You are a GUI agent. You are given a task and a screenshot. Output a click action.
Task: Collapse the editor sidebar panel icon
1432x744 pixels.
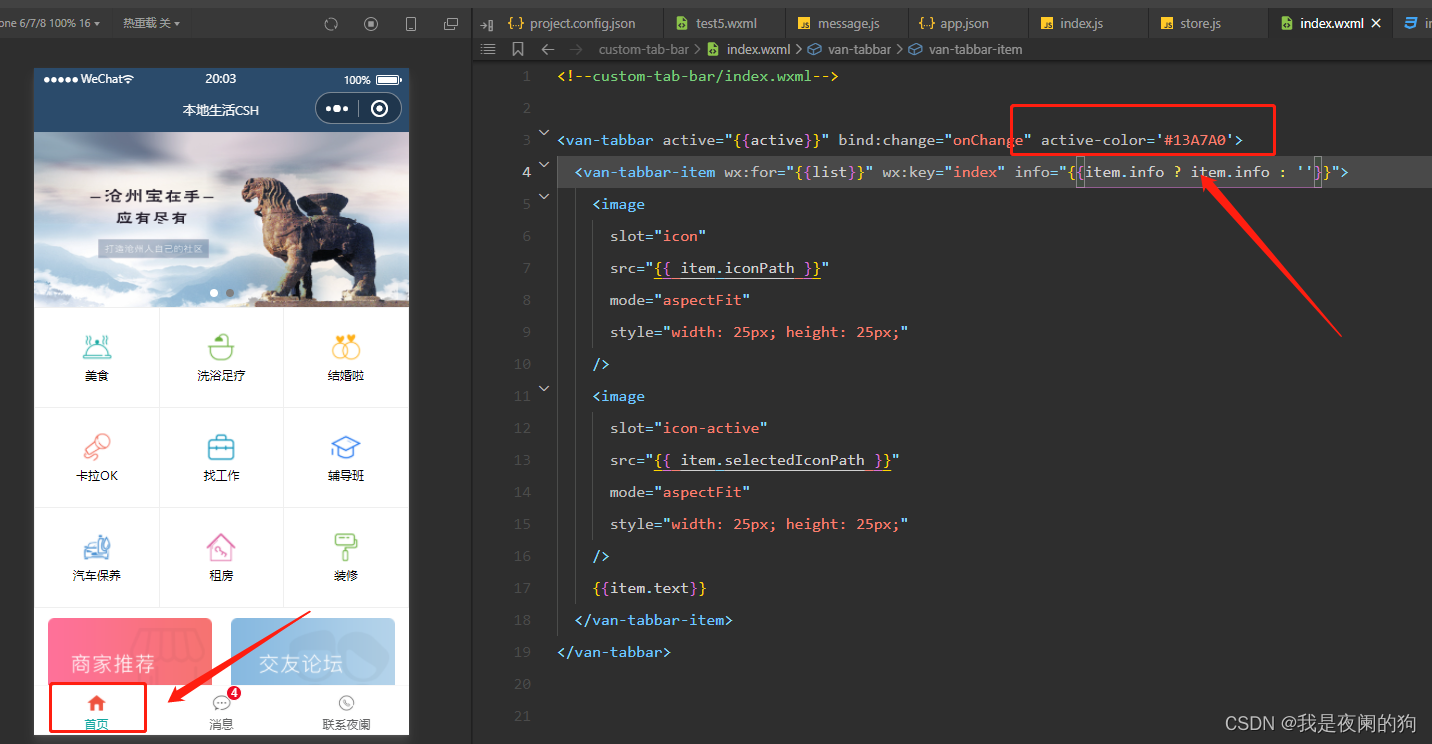pyautogui.click(x=487, y=23)
